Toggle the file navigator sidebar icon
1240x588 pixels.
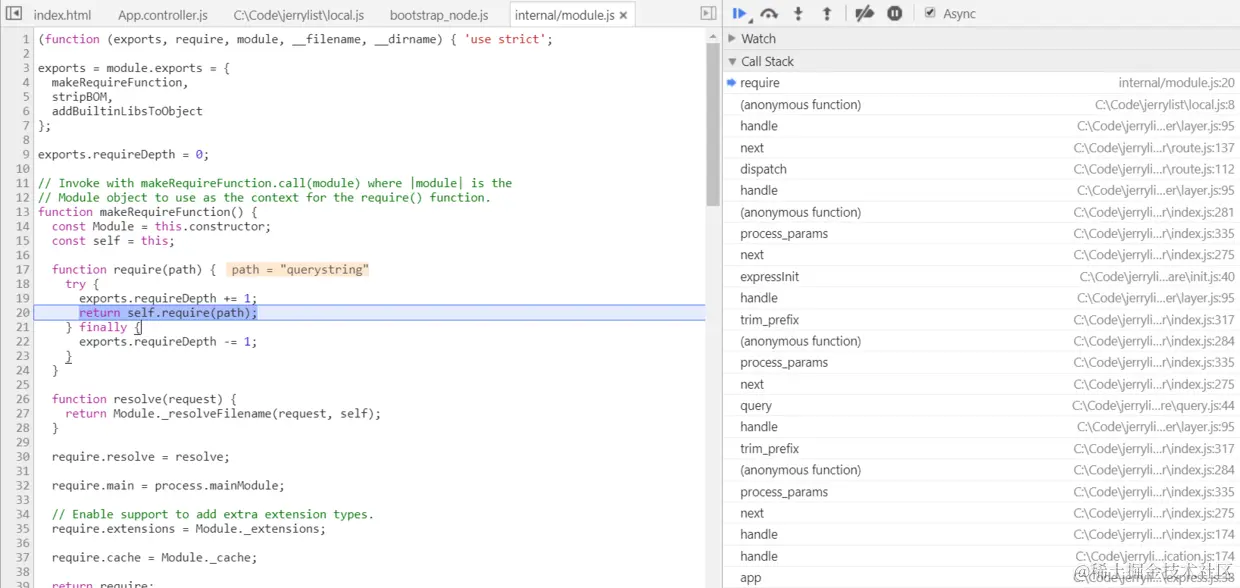(14, 14)
